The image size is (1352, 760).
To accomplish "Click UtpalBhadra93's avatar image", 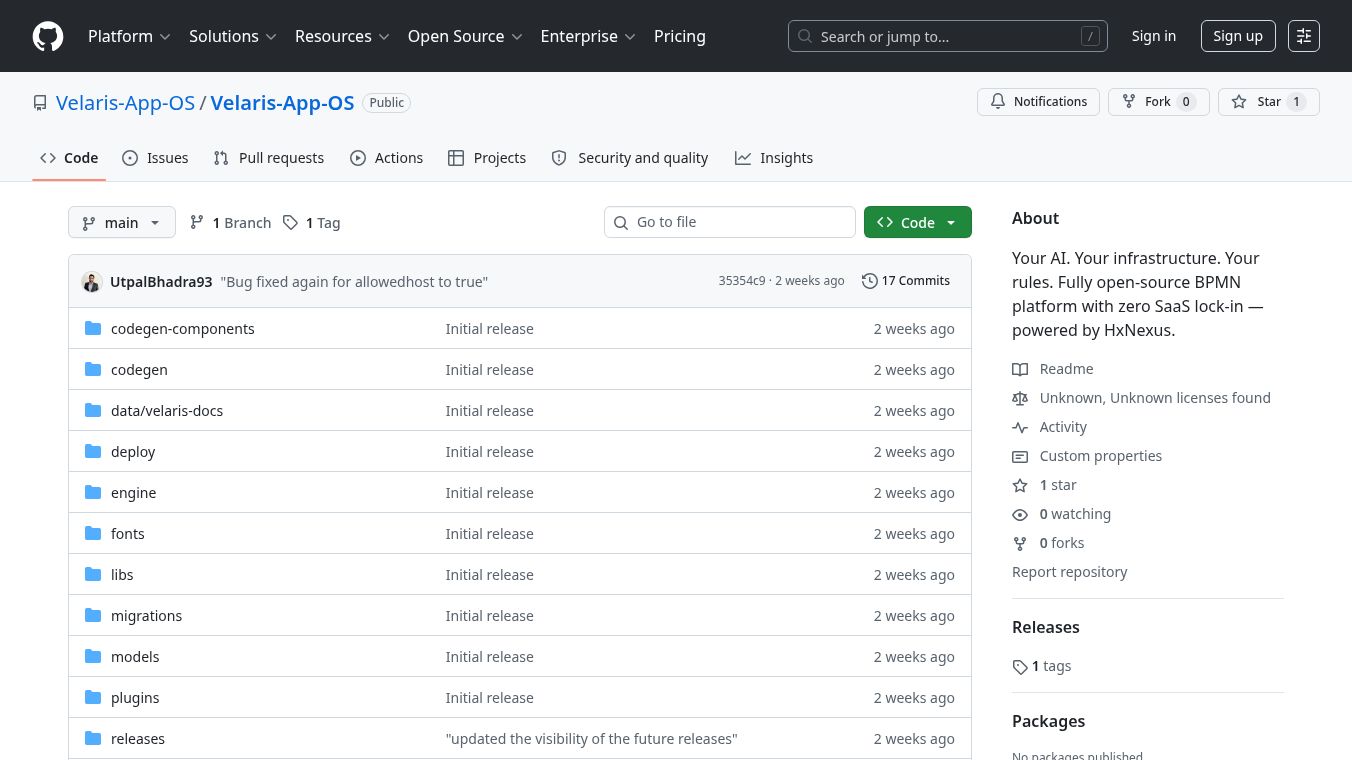I will 91,282.
